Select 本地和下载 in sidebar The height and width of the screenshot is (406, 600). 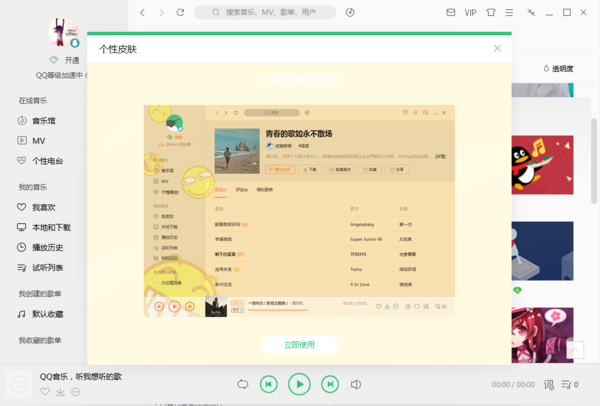[x=50, y=227]
